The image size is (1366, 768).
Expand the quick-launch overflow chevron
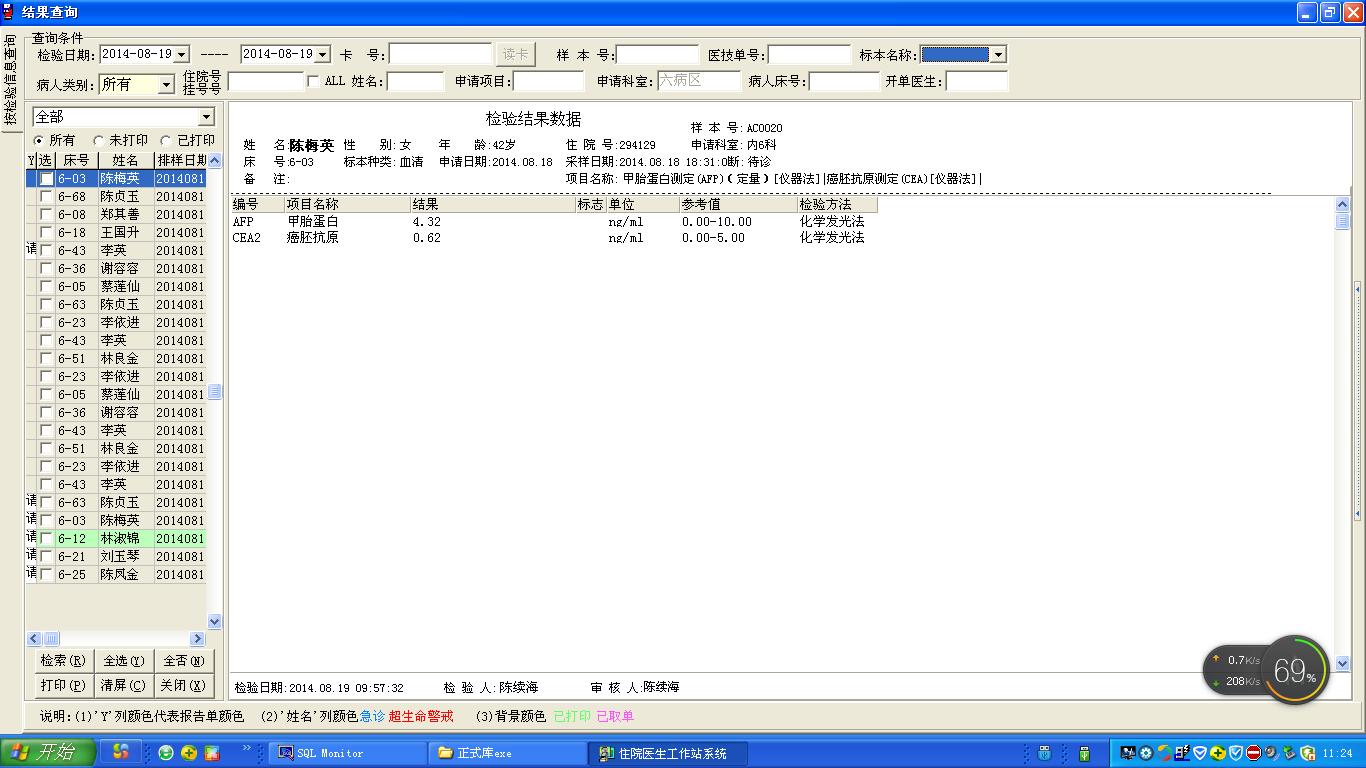246,749
